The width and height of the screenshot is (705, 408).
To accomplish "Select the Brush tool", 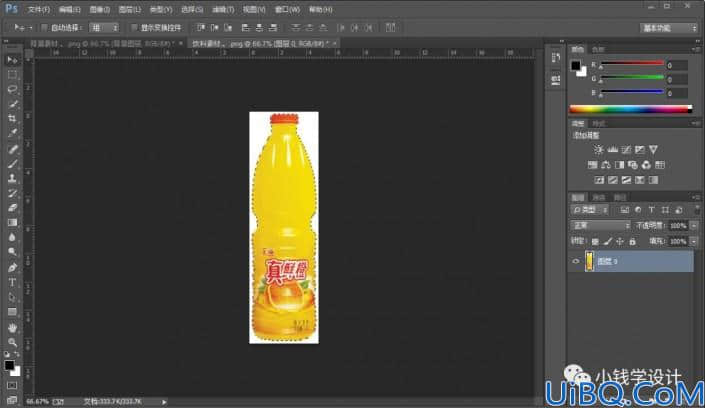I will coord(12,164).
